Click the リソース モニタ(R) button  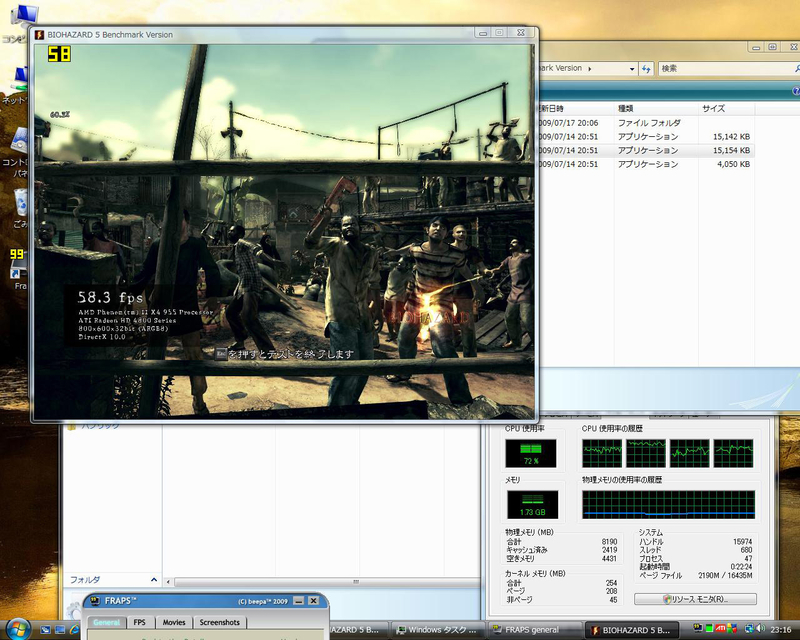click(695, 599)
